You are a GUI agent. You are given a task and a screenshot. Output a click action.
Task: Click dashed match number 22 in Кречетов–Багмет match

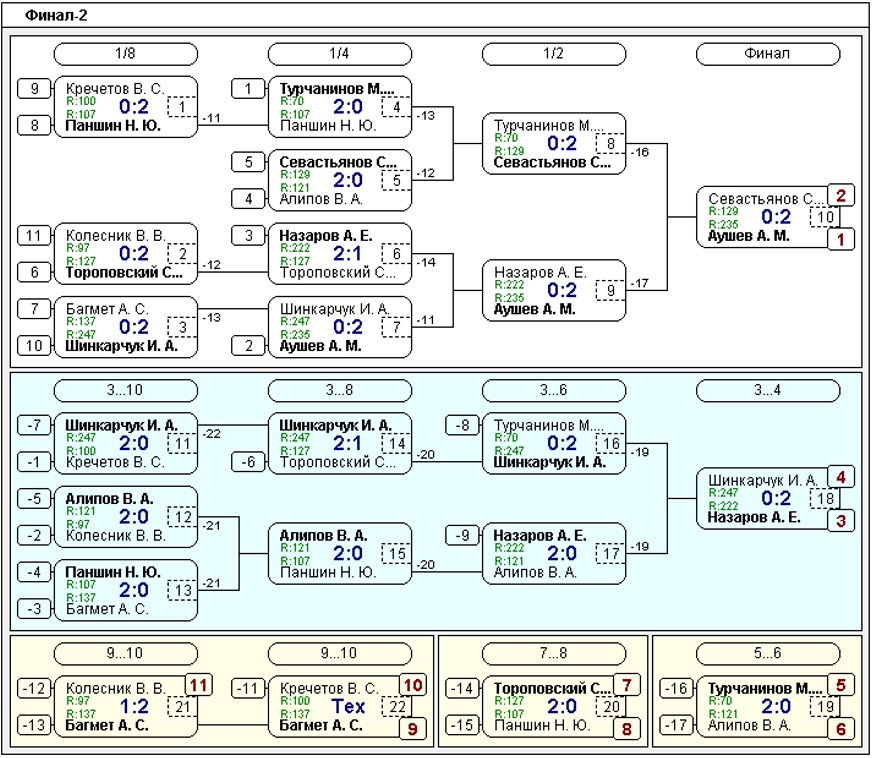click(x=396, y=707)
